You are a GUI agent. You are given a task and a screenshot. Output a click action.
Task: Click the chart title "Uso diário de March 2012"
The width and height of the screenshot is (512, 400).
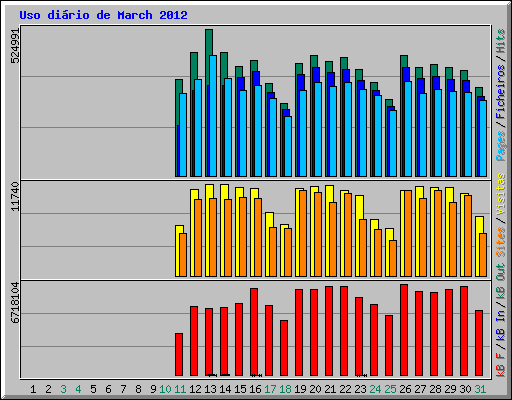tap(103, 15)
